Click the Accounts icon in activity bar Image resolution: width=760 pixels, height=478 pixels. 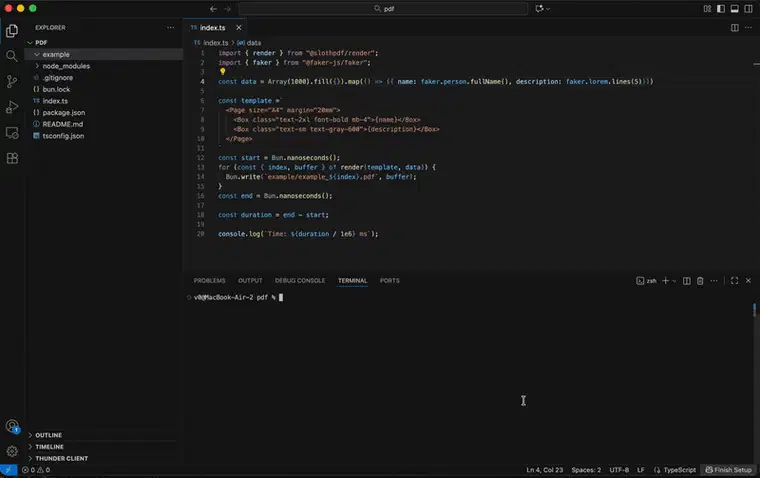click(x=12, y=427)
